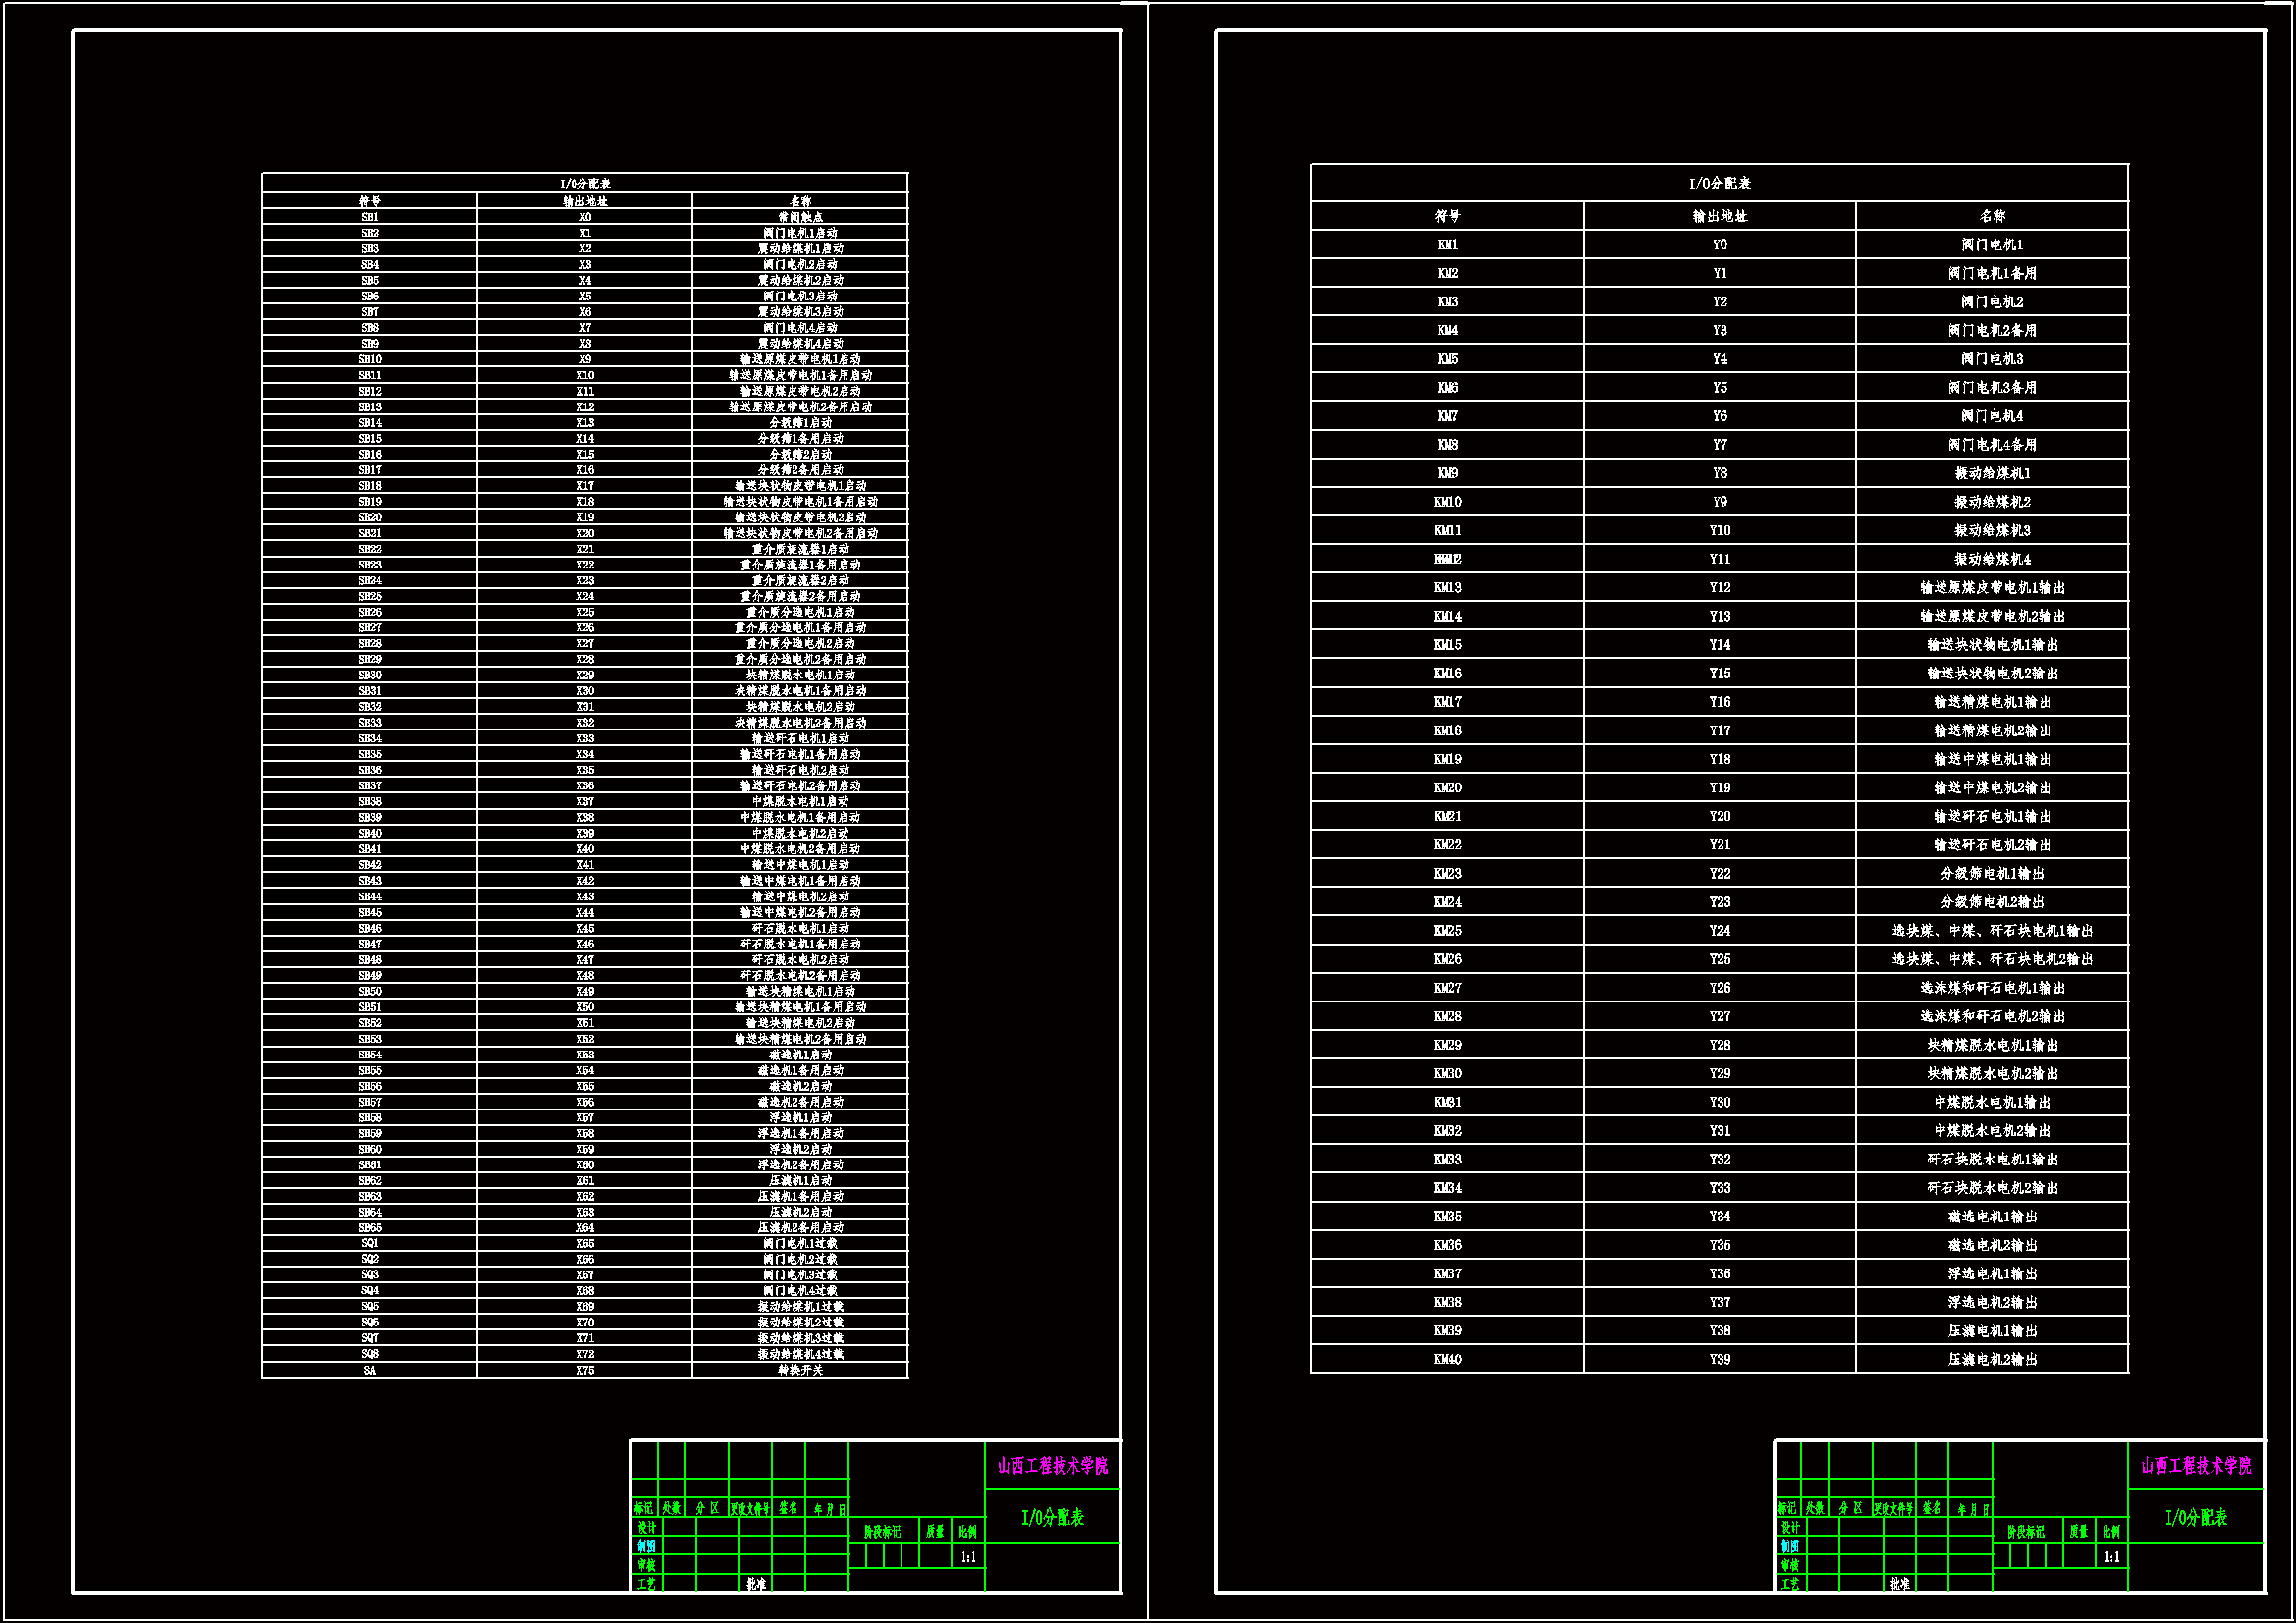Click the X75 address cell
The width and height of the screenshot is (2296, 1623).
pyautogui.click(x=585, y=1370)
